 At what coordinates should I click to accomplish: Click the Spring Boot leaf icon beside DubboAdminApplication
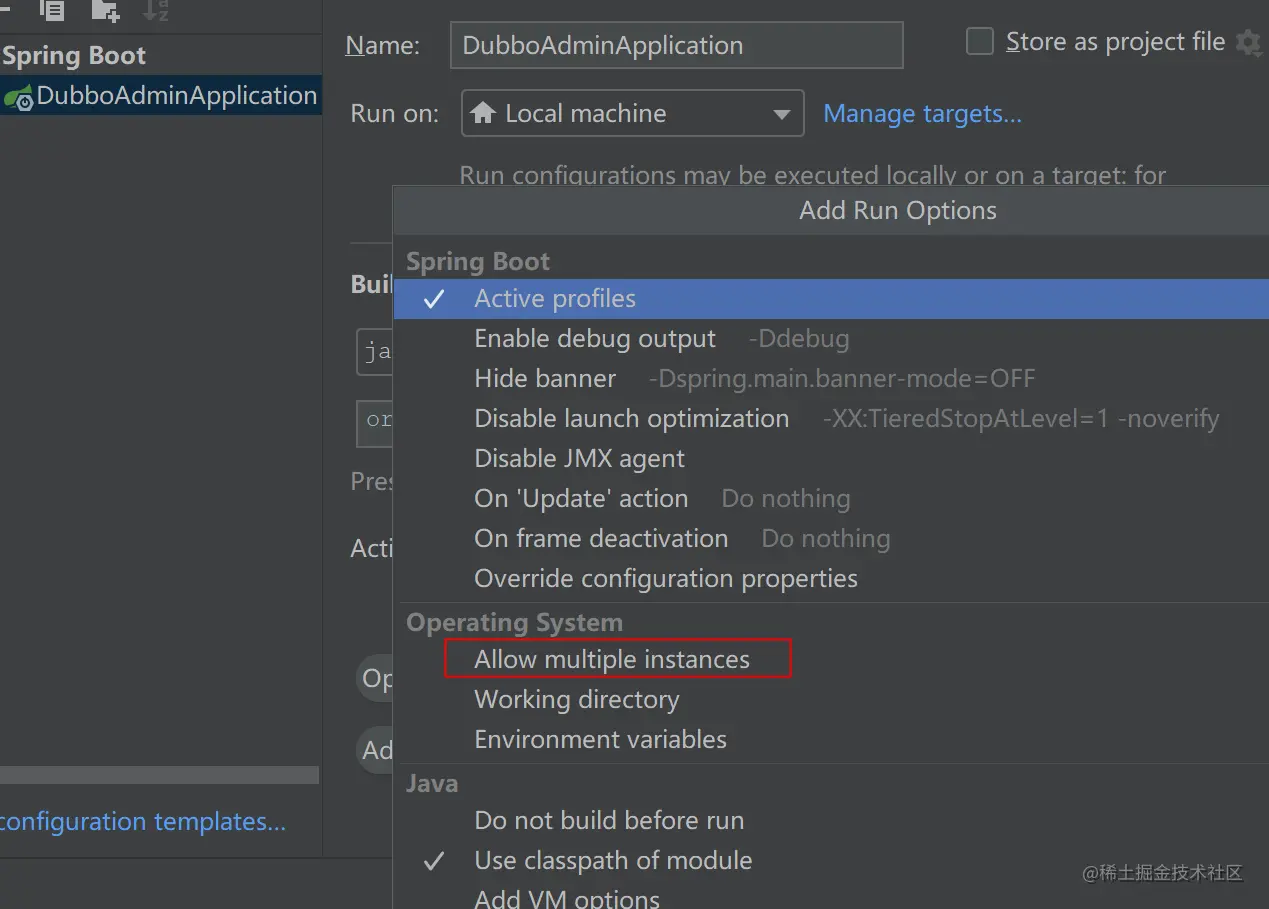pos(18,98)
